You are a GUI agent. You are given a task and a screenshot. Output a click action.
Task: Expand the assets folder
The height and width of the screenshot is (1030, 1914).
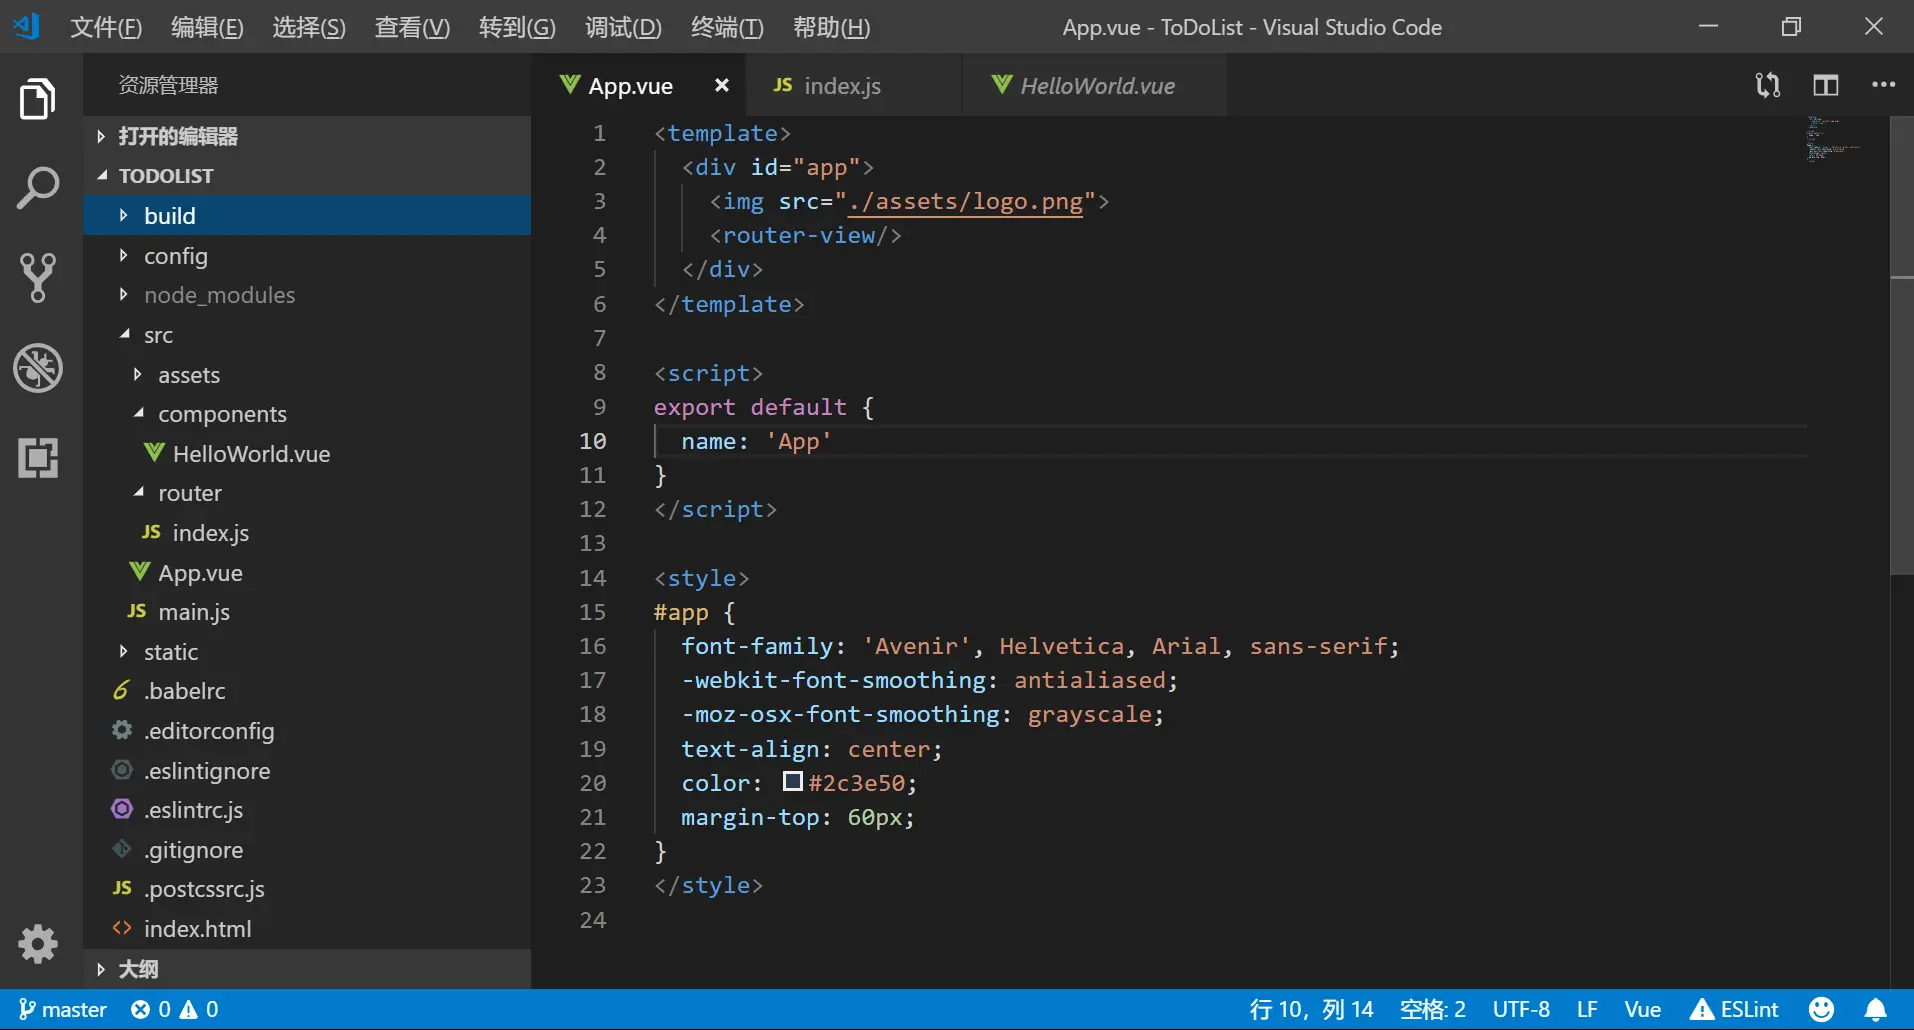pyautogui.click(x=137, y=374)
